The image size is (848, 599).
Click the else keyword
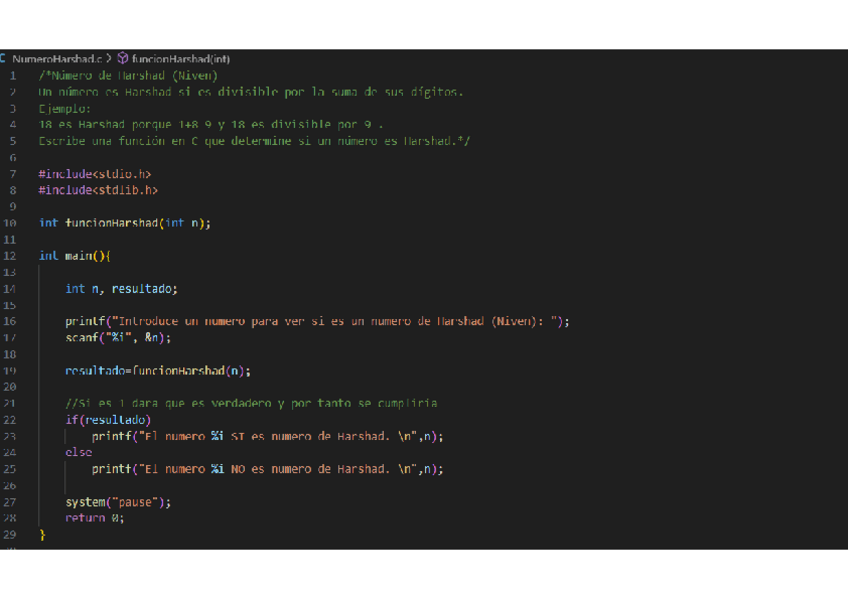[78, 453]
